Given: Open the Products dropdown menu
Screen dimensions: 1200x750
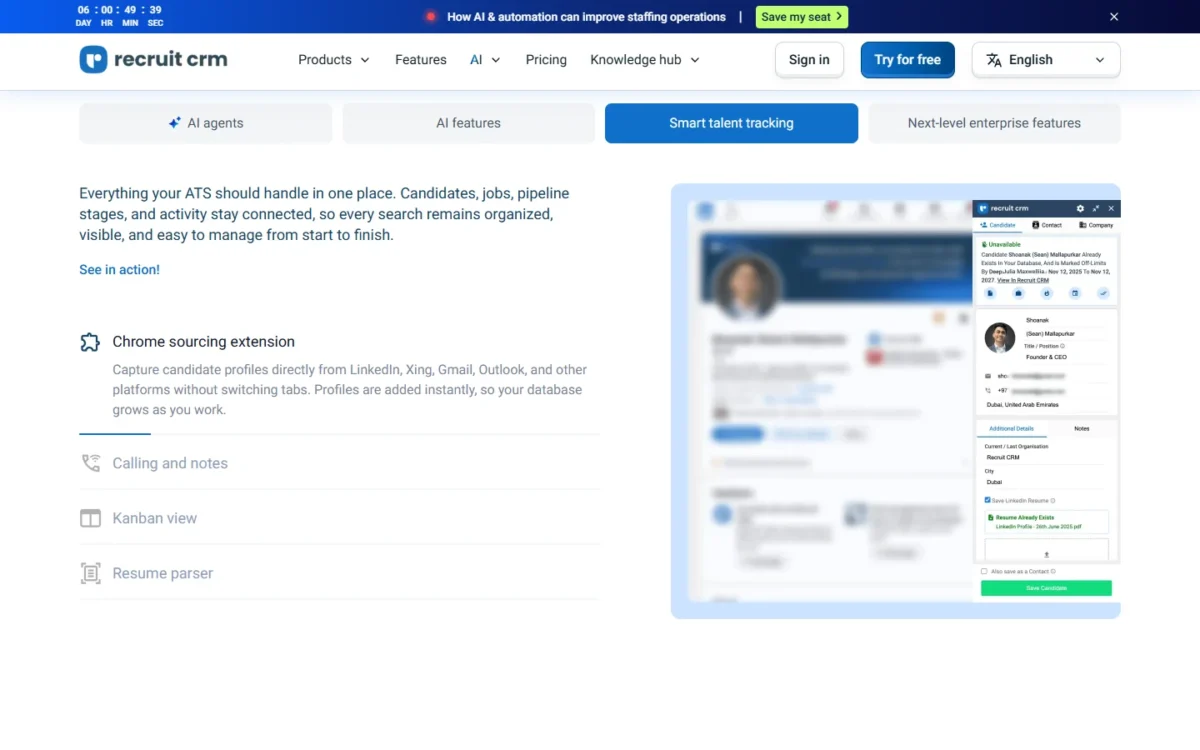Looking at the screenshot, I should pos(334,60).
